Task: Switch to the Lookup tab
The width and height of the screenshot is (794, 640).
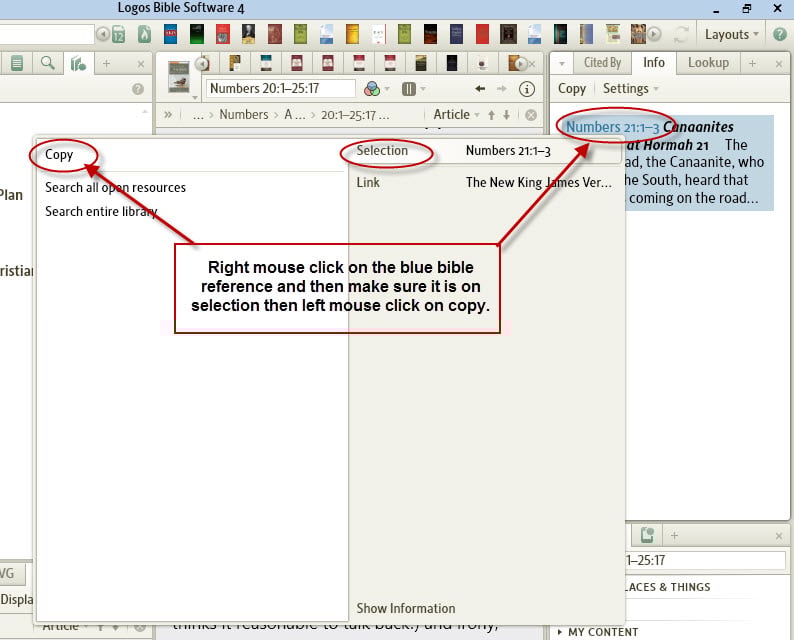Action: tap(708, 63)
